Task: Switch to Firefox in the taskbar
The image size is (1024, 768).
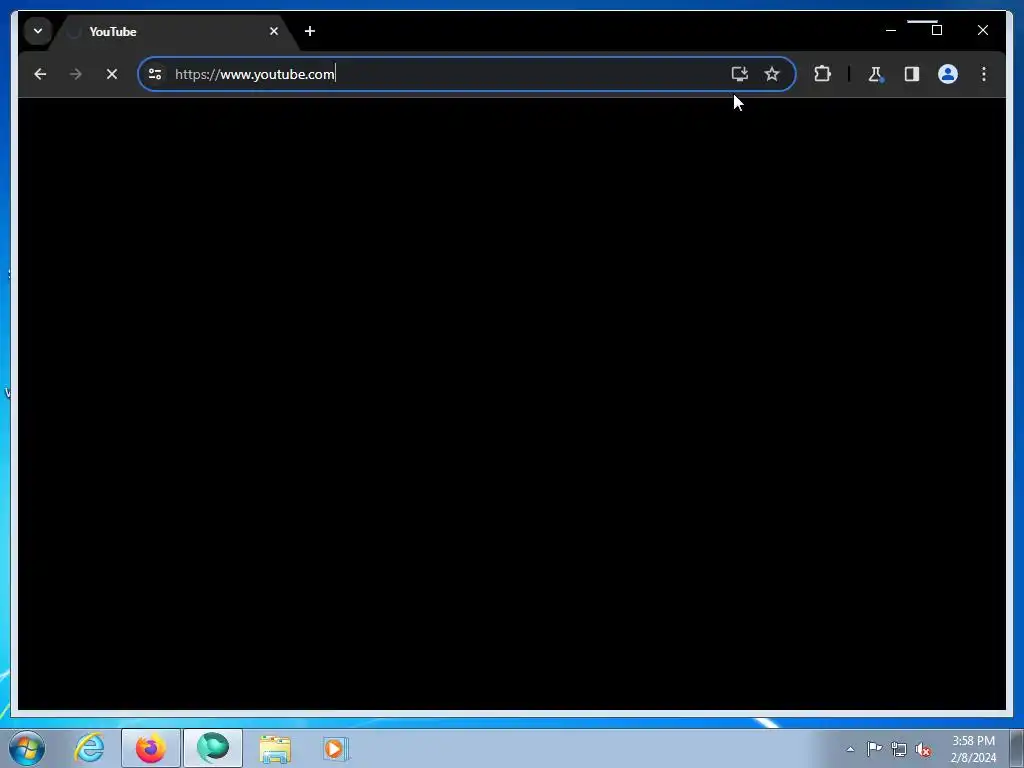Action: point(150,748)
